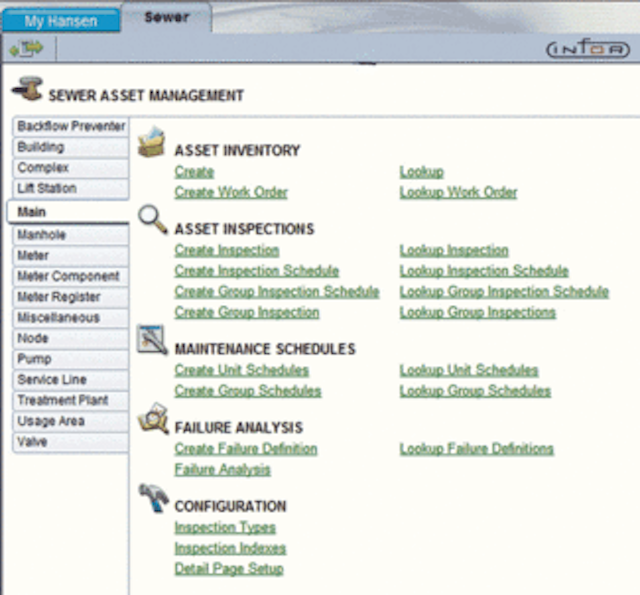This screenshot has height=595, width=640.
Task: Open the Lookup Group Inspections link
Action: (x=478, y=312)
